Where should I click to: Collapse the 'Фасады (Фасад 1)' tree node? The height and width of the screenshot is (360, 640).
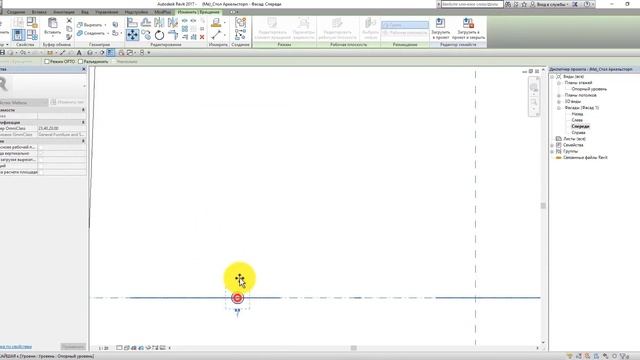(559, 108)
